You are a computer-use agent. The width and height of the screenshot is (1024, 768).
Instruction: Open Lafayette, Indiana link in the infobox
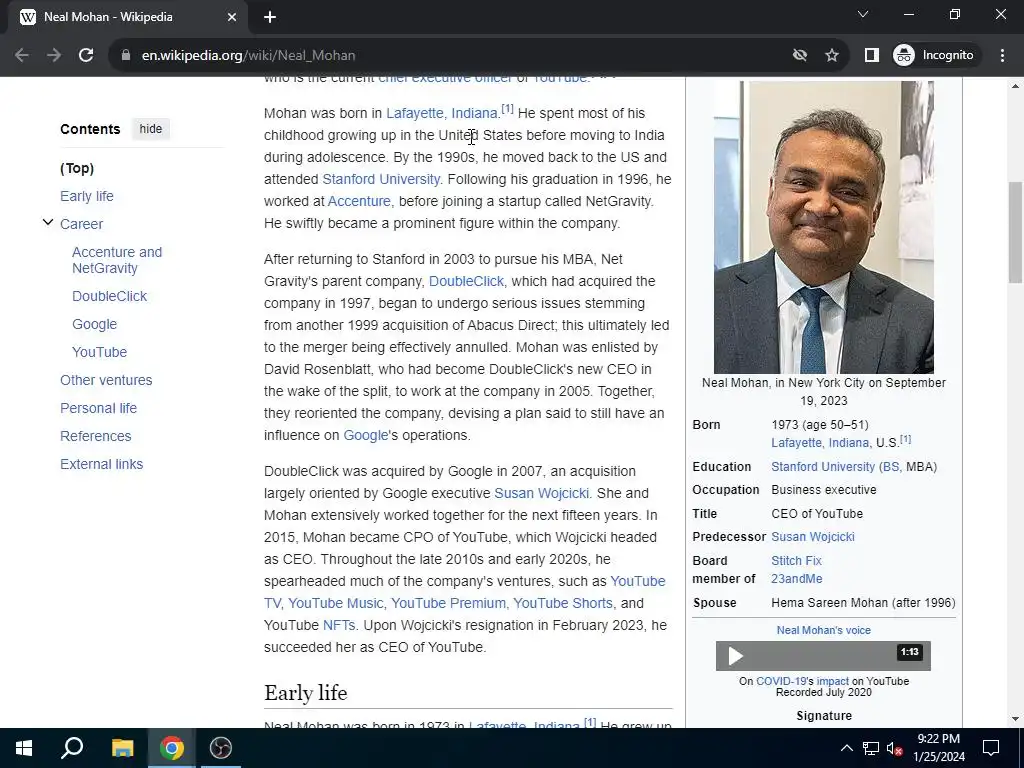click(822, 443)
